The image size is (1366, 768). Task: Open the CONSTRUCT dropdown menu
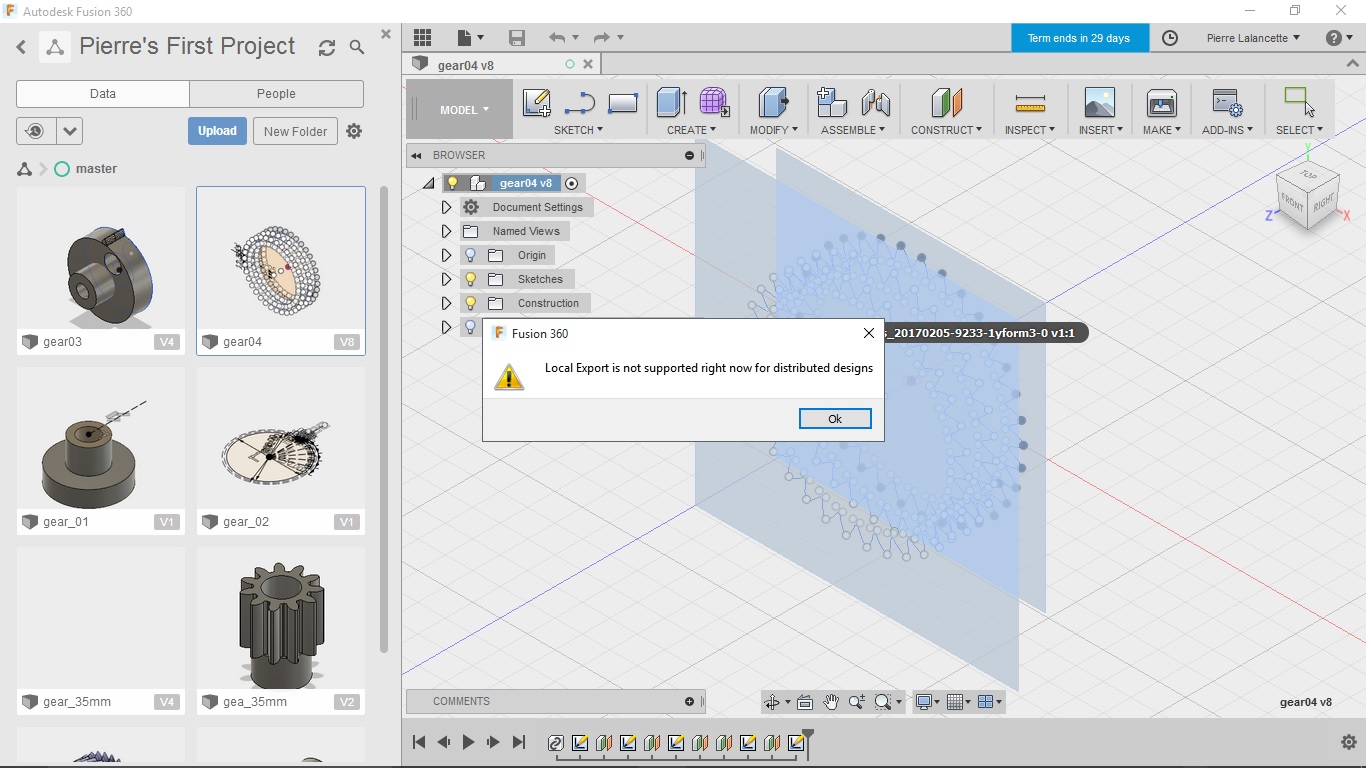[x=946, y=130]
